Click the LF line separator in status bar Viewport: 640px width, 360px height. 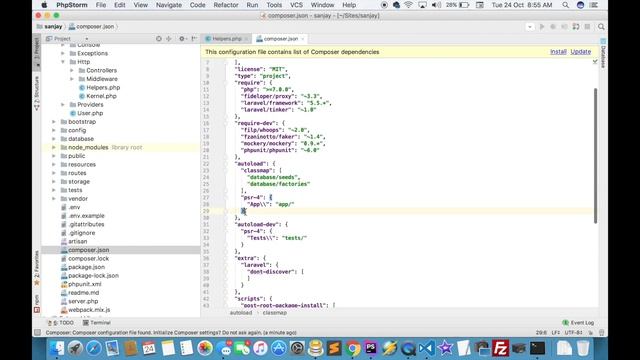coord(555,333)
